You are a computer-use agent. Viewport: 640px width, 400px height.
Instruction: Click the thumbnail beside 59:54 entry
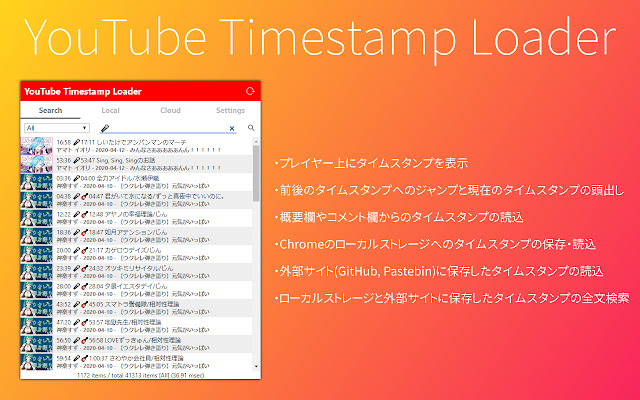click(x=37, y=362)
